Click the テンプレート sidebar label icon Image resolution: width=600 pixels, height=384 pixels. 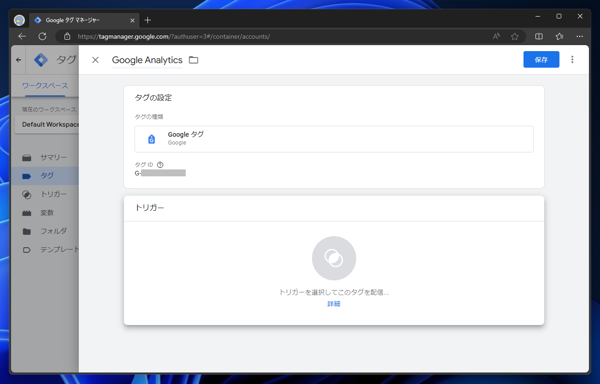point(27,250)
